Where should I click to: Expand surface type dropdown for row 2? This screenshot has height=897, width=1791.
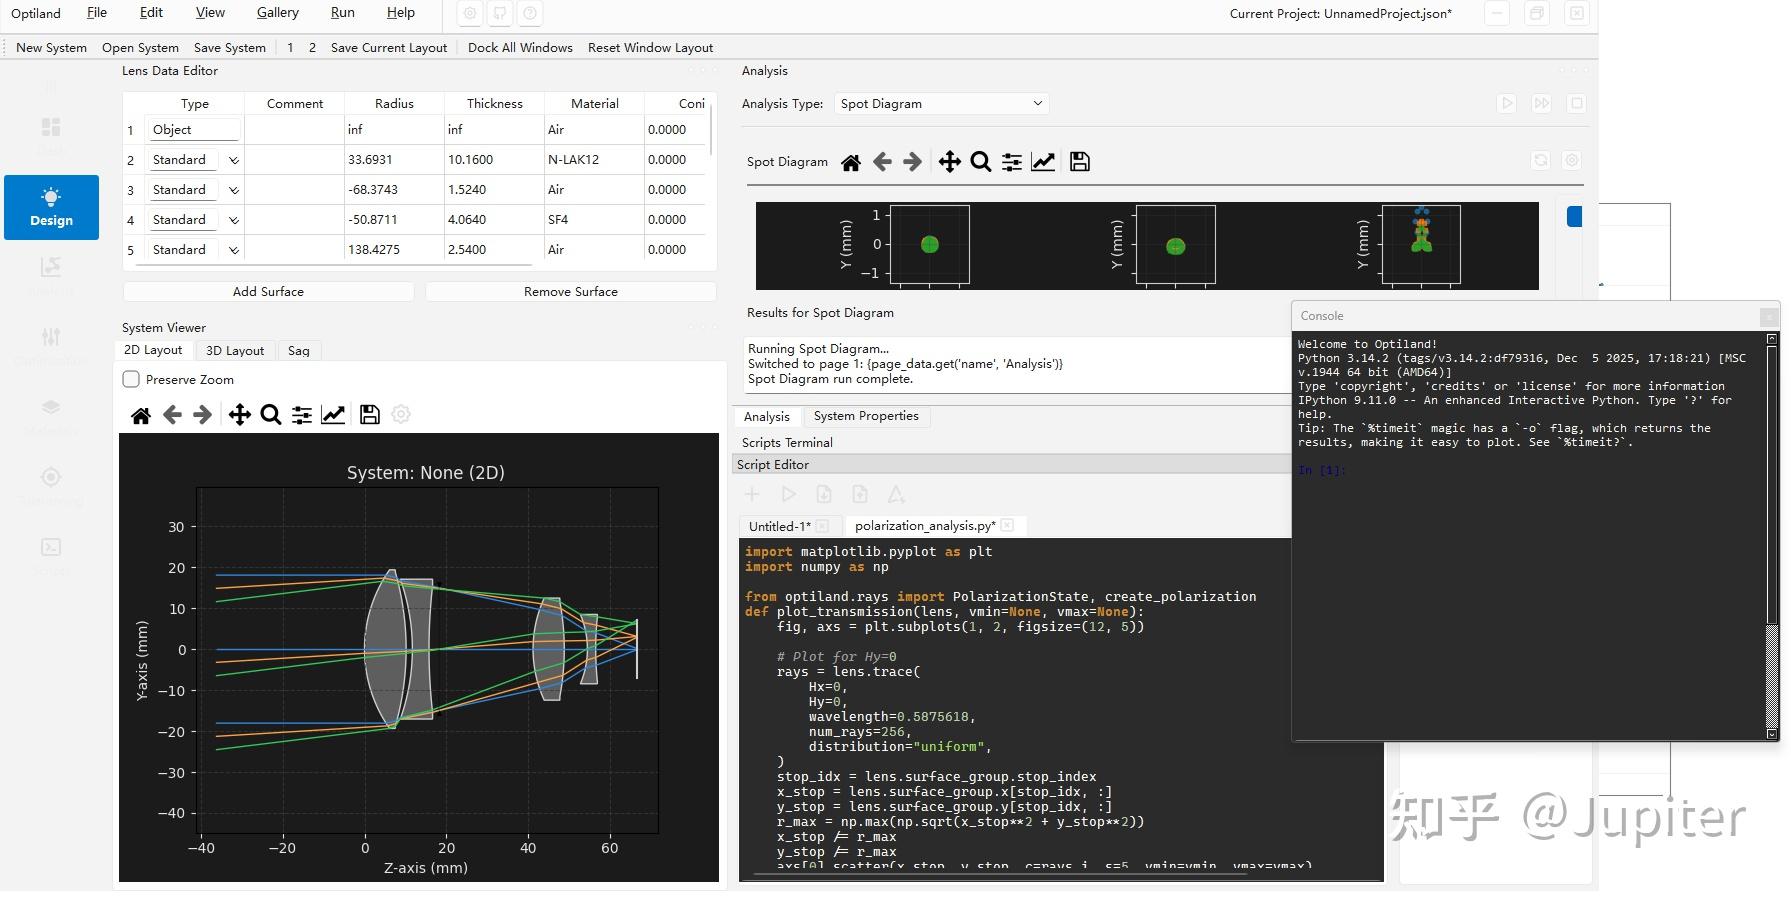[x=234, y=160]
